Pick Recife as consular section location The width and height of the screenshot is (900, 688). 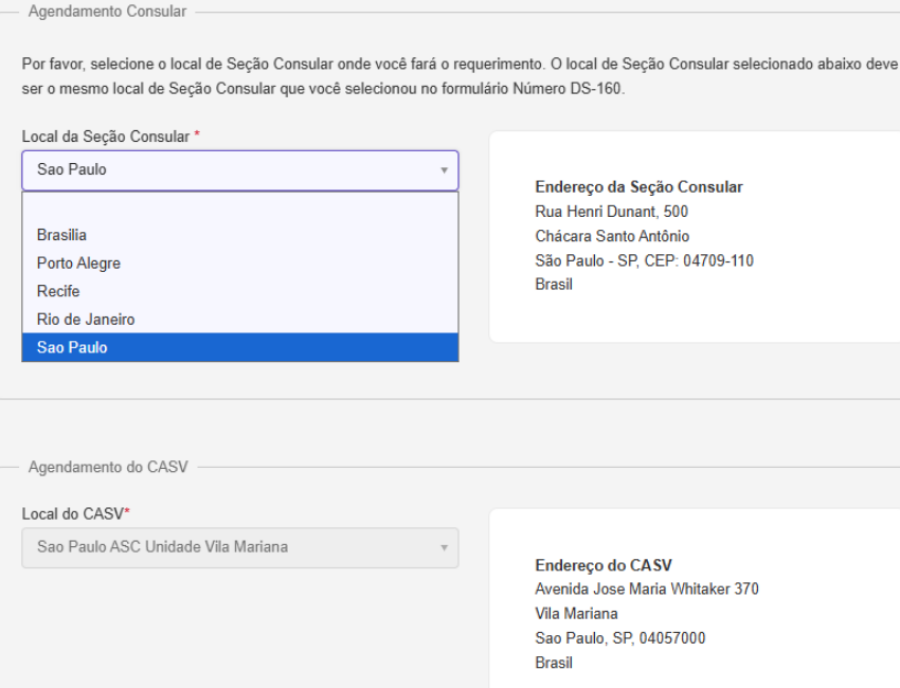pyautogui.click(x=58, y=291)
